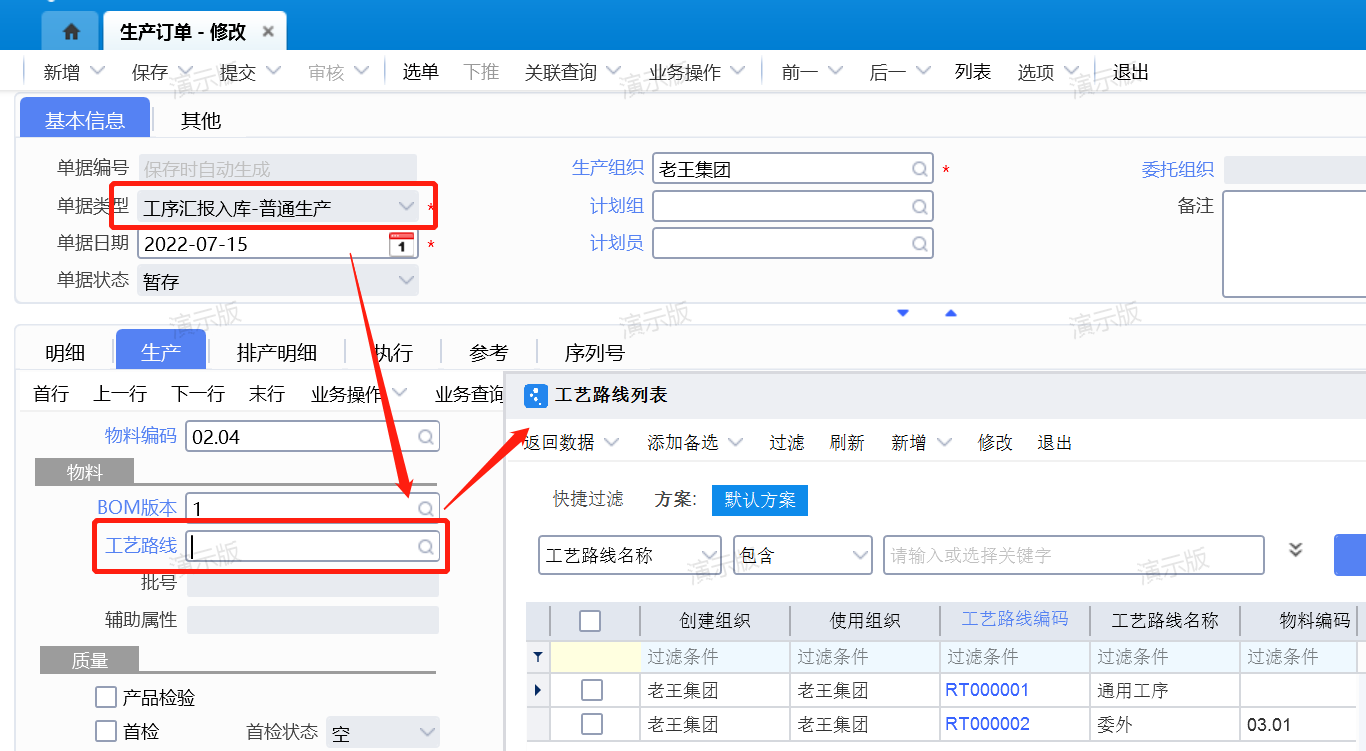Select the 默认方案 filter scheme
Image resolution: width=1366 pixels, height=751 pixels.
760,500
